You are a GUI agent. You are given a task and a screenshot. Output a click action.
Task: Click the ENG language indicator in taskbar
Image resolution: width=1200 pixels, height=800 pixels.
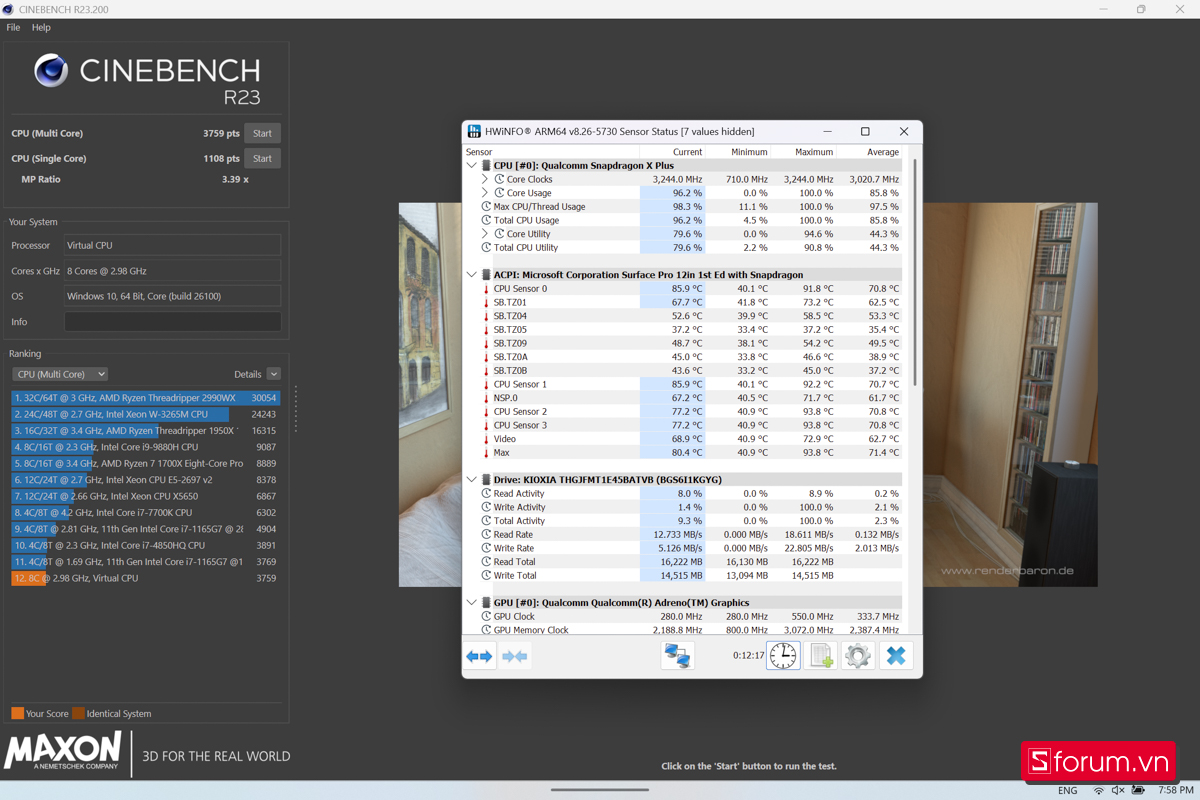coord(1068,790)
